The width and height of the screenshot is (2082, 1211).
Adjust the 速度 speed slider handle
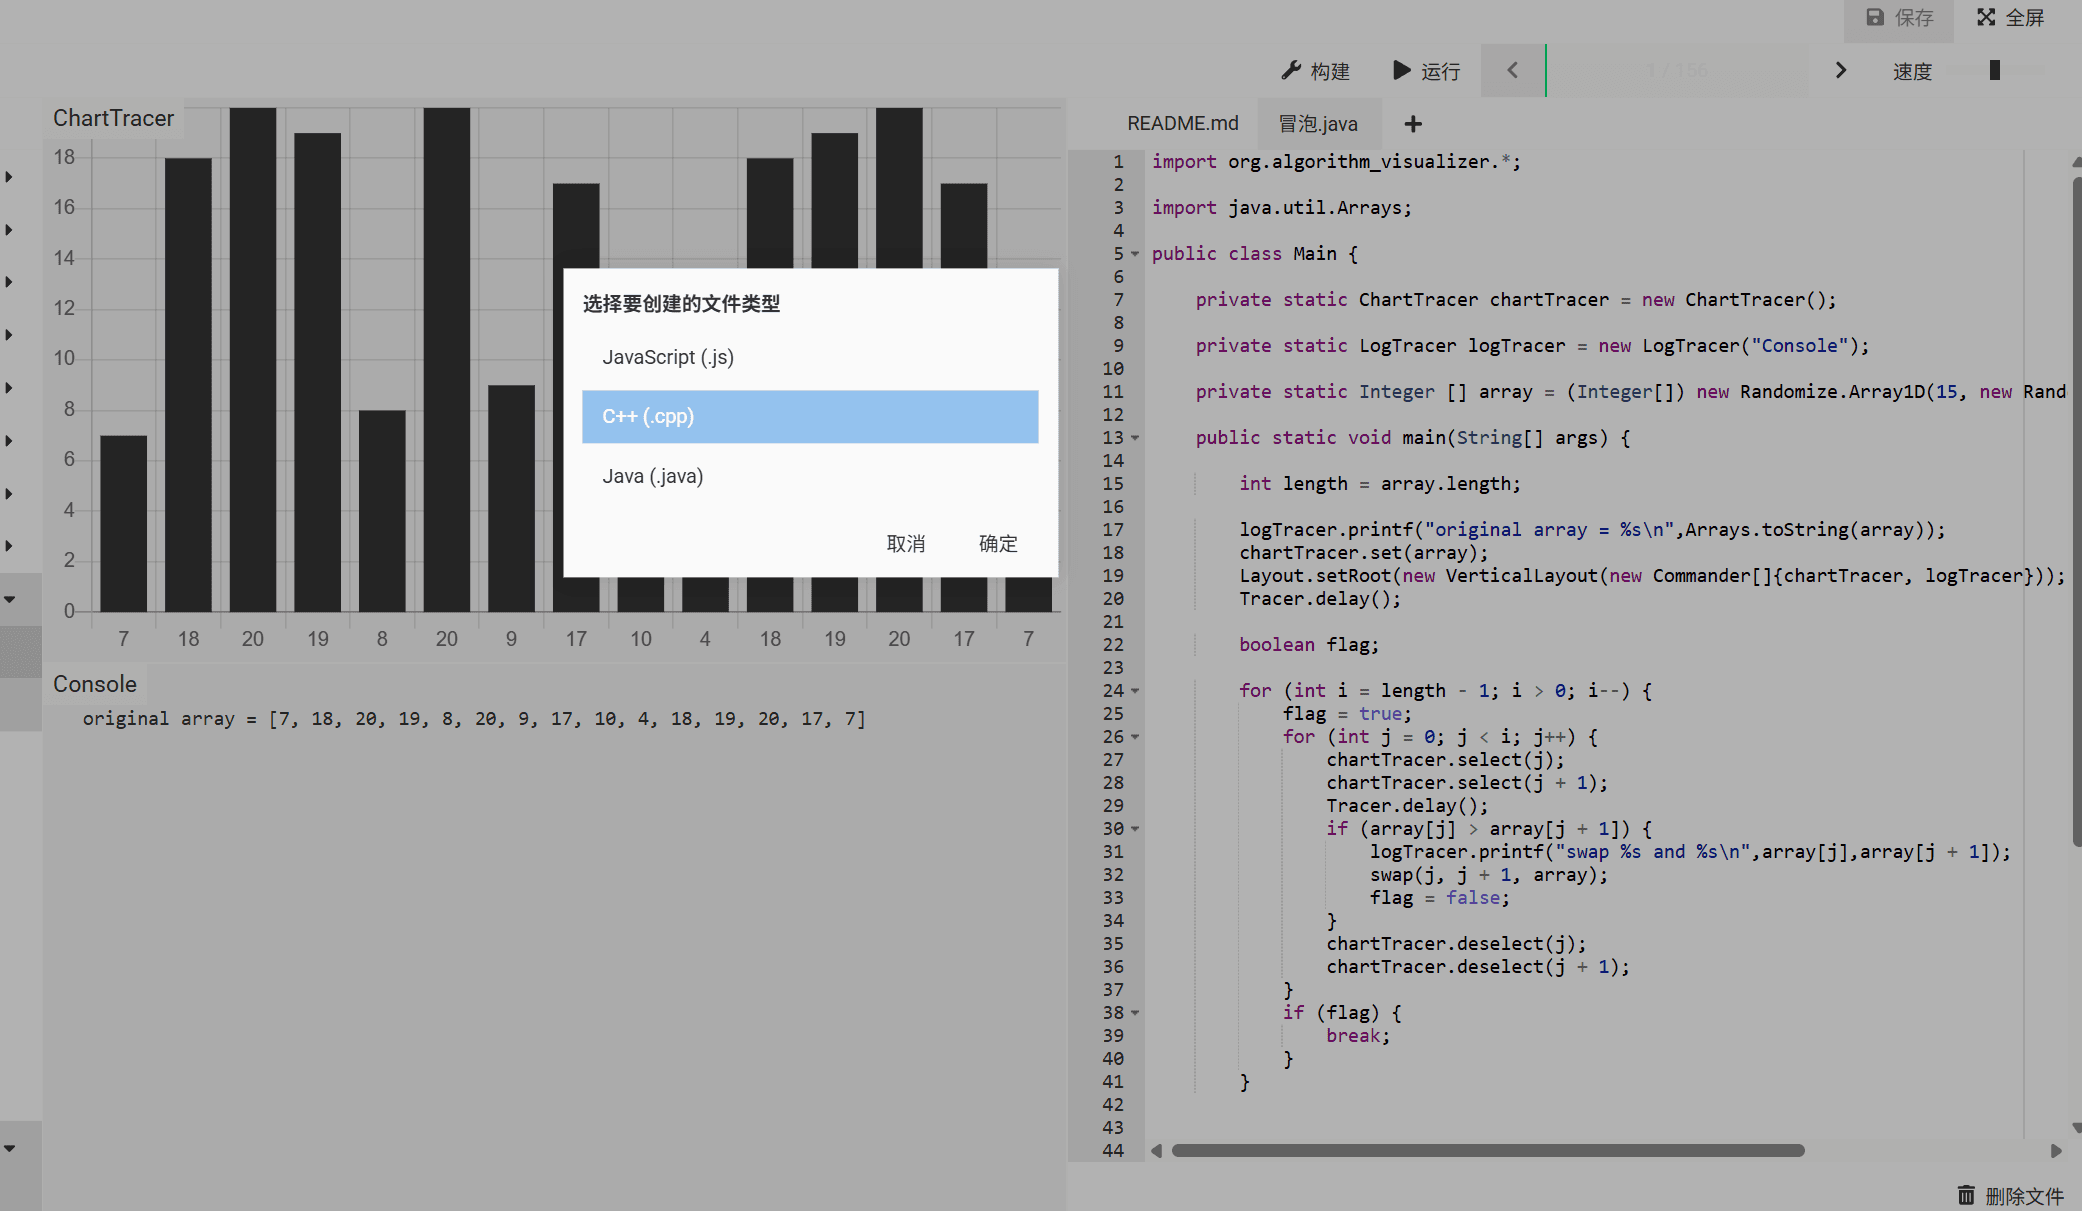pyautogui.click(x=1994, y=70)
